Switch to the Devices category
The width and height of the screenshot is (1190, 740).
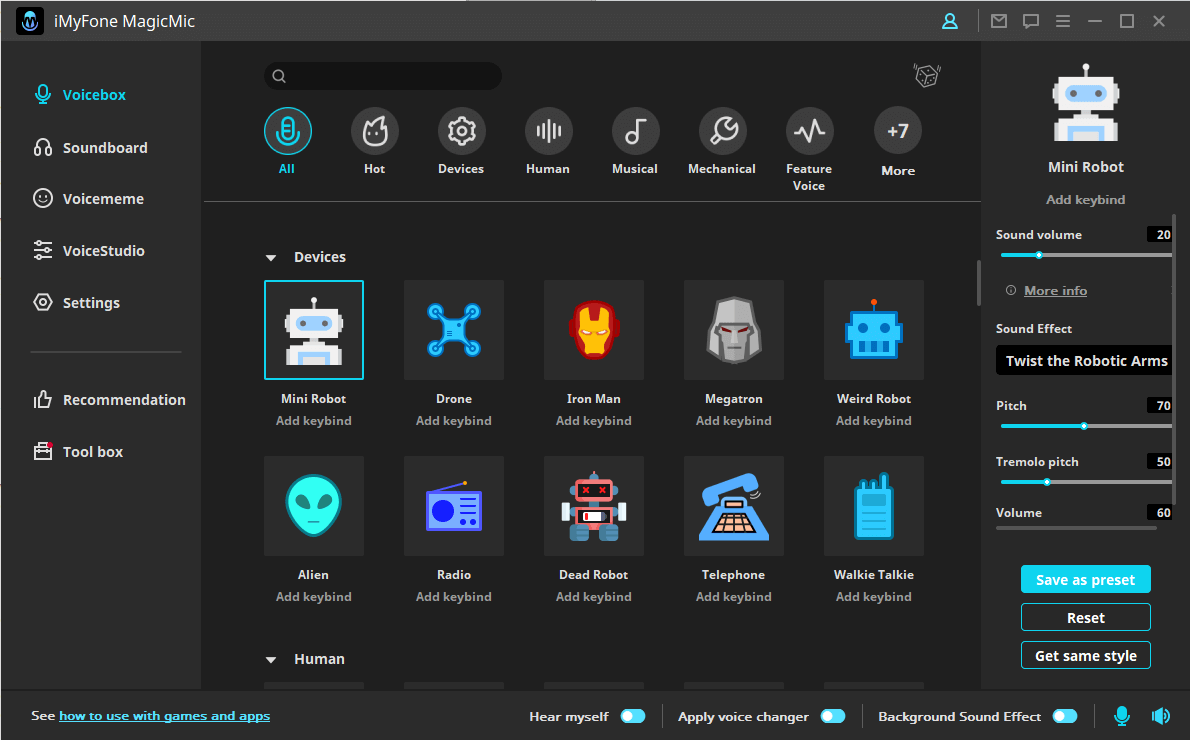point(461,142)
